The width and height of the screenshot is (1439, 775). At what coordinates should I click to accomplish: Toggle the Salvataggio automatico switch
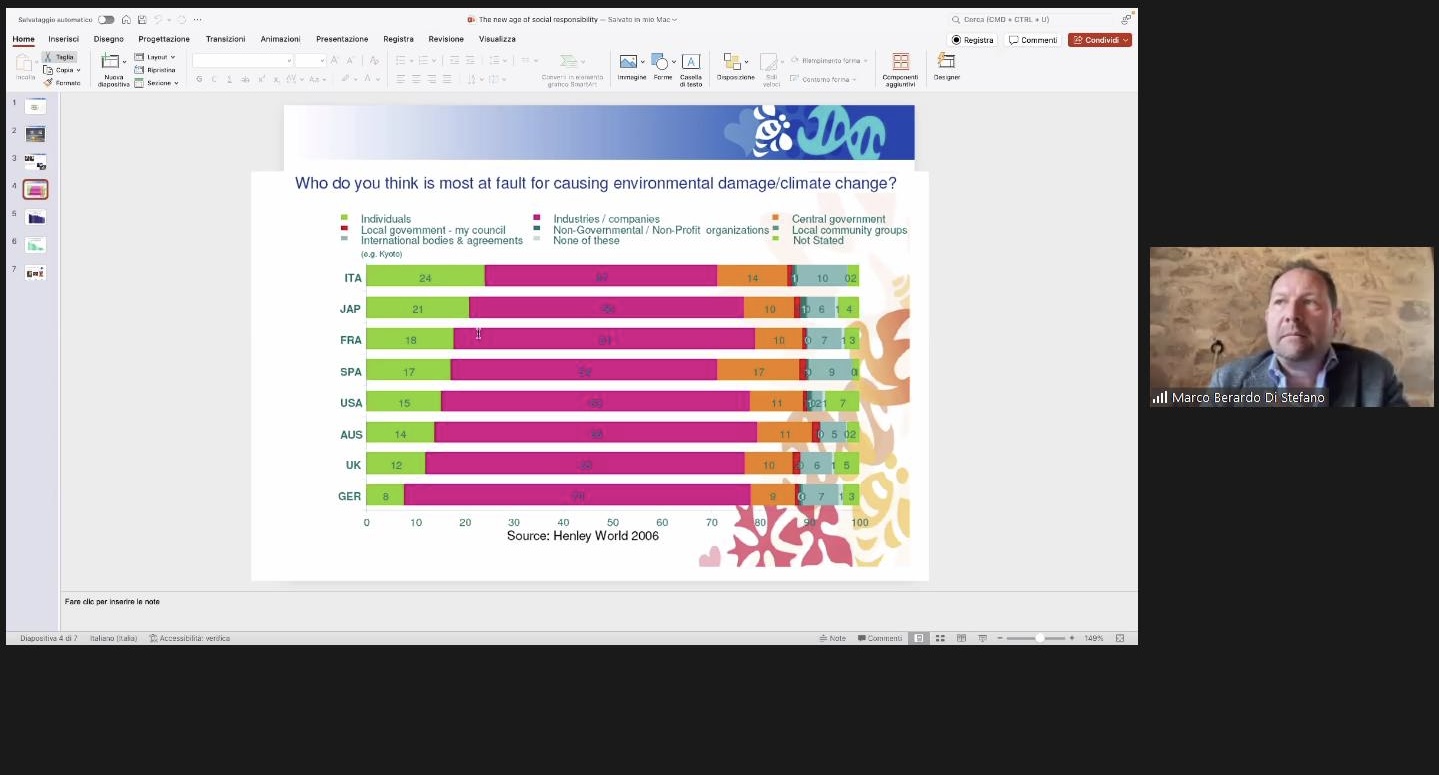106,19
